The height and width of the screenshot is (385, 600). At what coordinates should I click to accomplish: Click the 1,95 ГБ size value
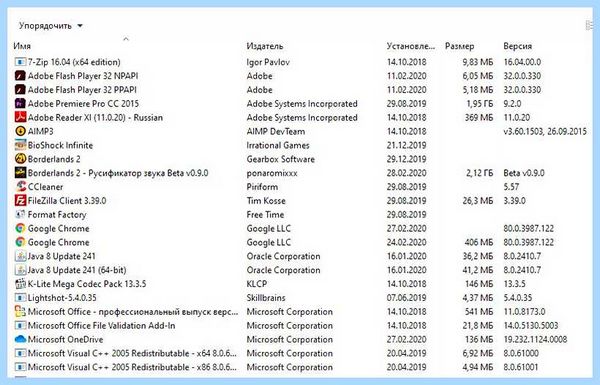(x=479, y=103)
